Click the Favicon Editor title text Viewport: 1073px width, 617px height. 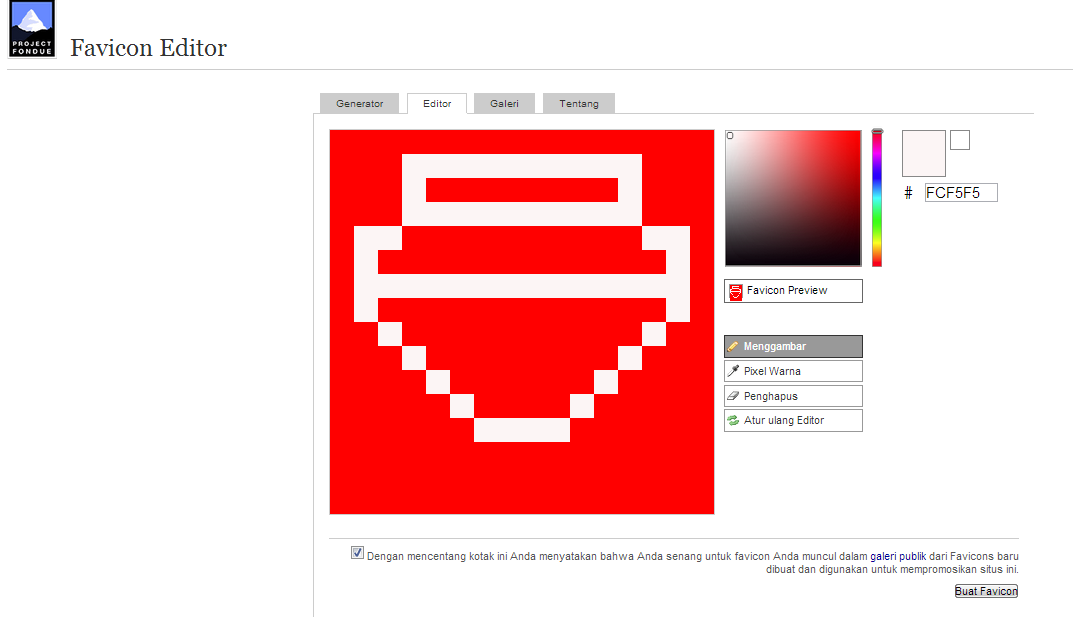[148, 48]
